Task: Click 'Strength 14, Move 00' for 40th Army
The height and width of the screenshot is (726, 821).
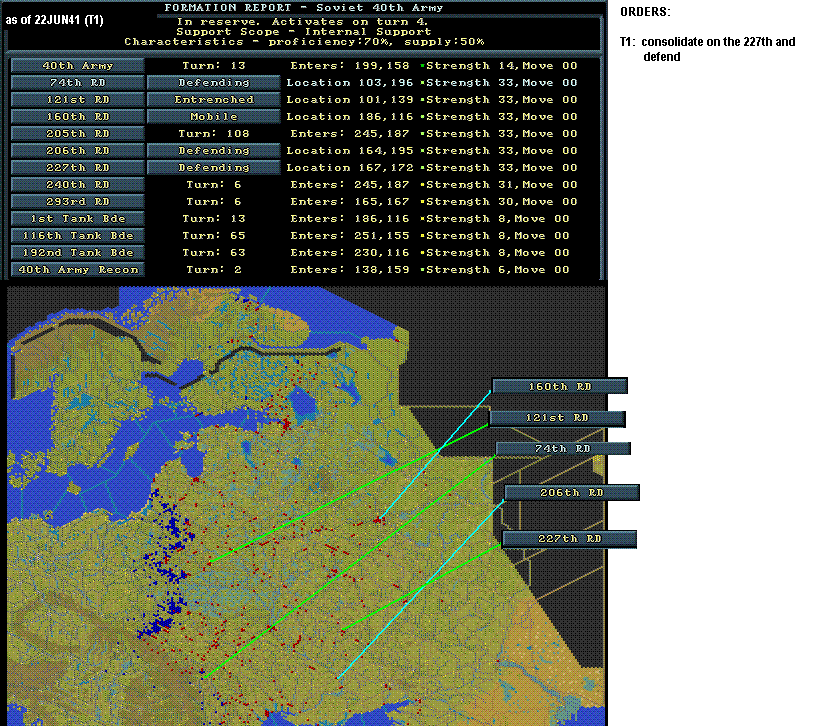Action: 502,65
